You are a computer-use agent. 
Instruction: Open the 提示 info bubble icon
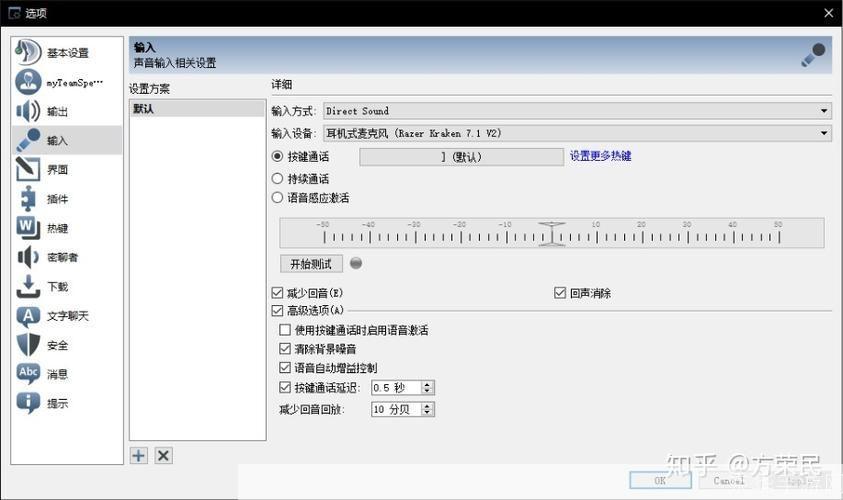(x=28, y=403)
